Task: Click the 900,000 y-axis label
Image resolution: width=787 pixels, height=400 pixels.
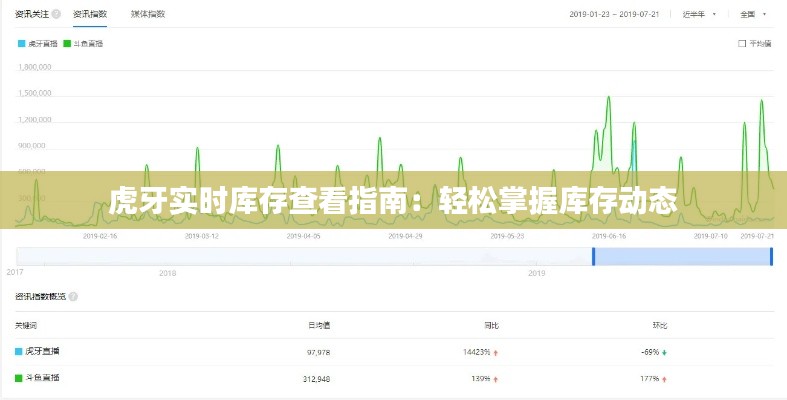Action: tap(32, 146)
